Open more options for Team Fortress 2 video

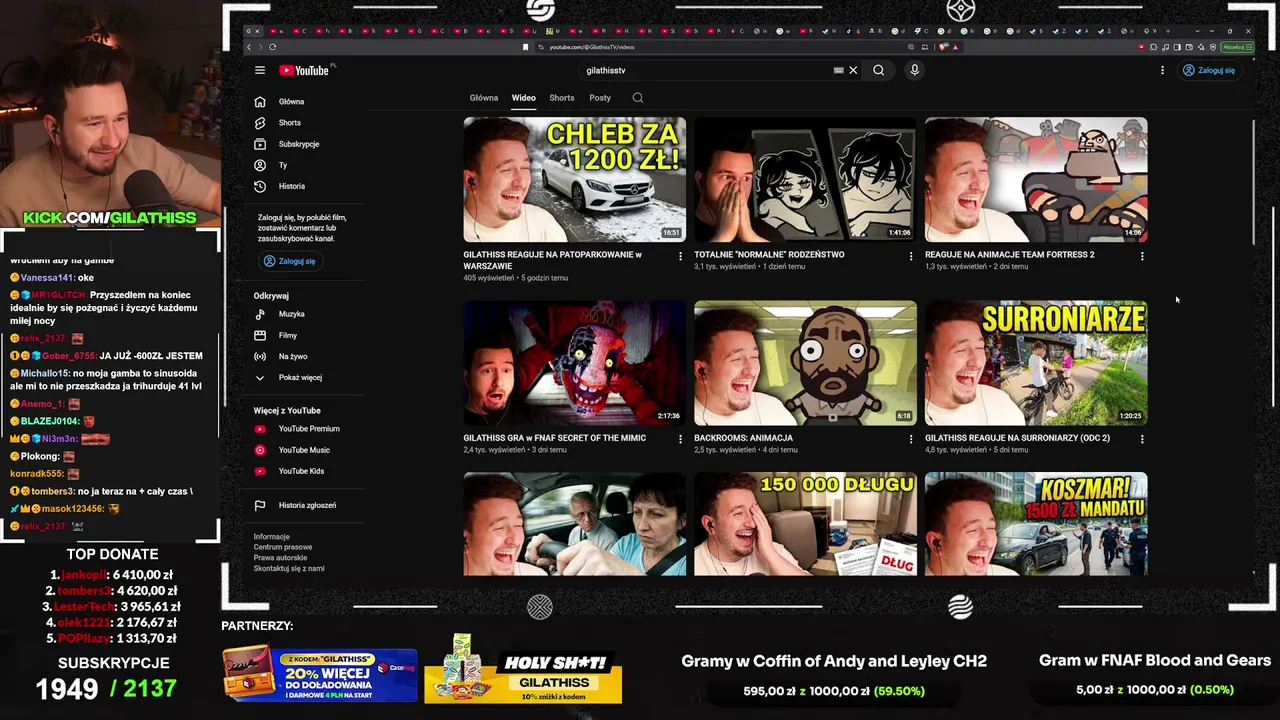point(1142,256)
